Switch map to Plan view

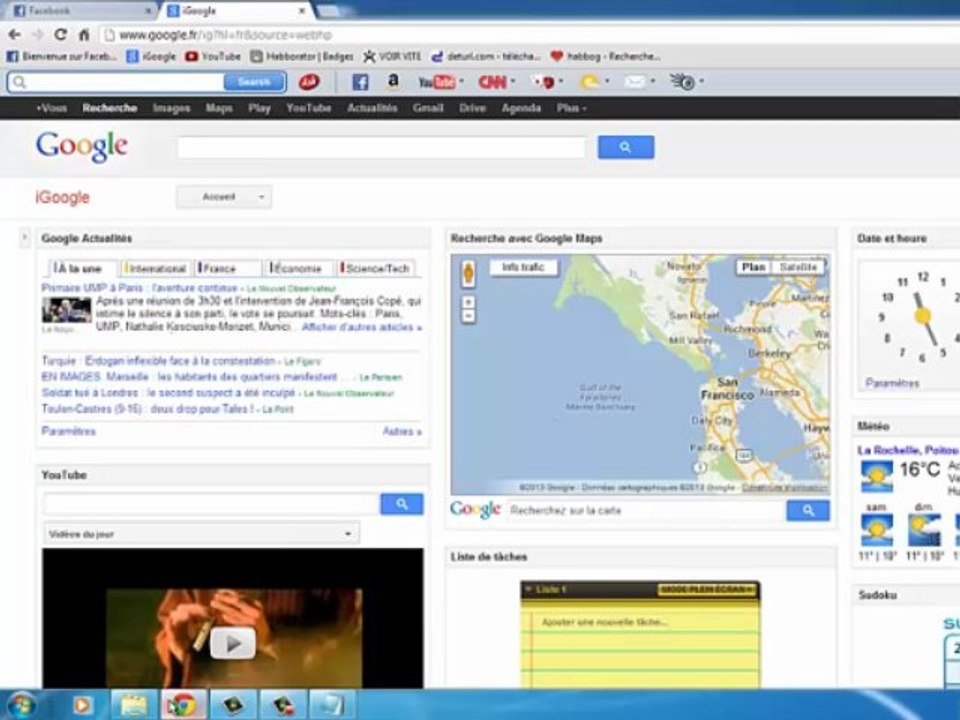tap(753, 267)
